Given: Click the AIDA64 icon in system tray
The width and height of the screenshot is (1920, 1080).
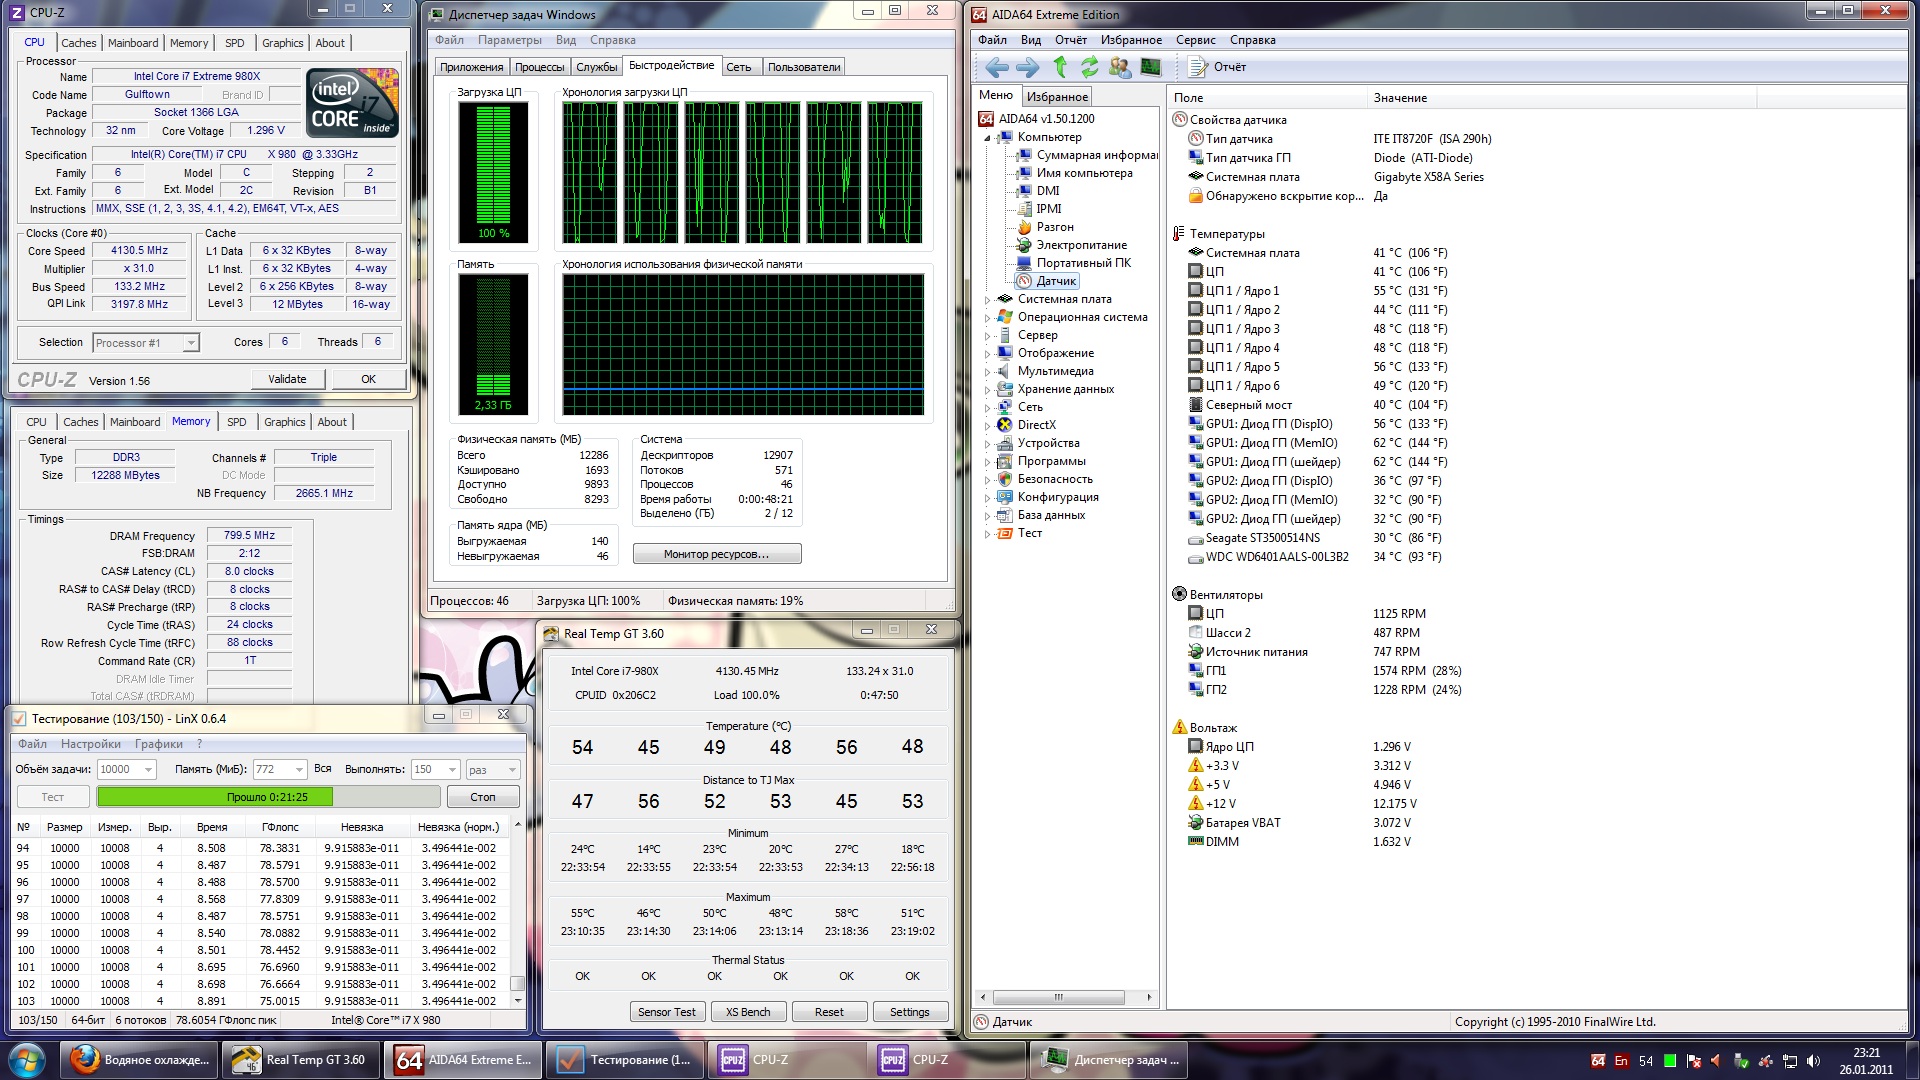Looking at the screenshot, I should (1598, 1061).
